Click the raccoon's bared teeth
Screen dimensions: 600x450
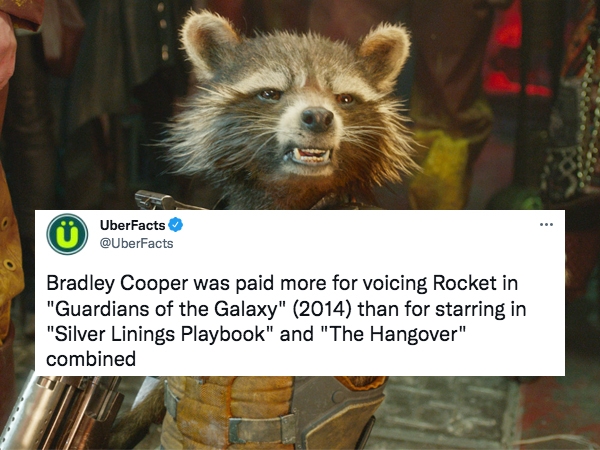(310, 155)
